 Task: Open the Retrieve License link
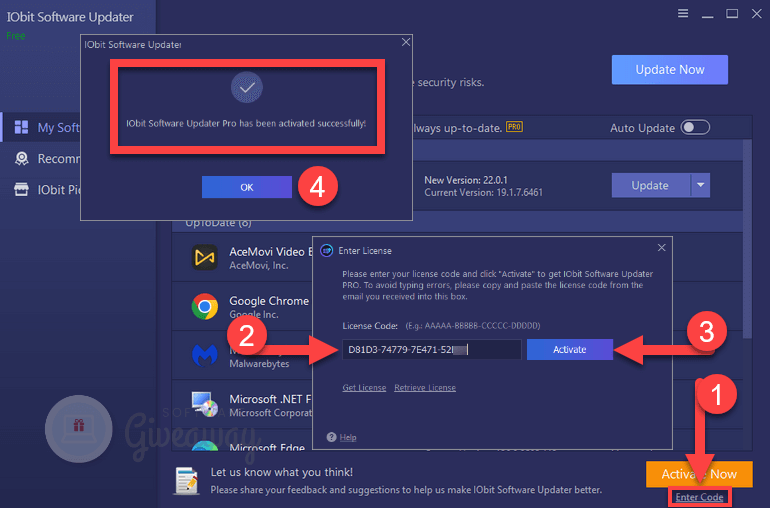tap(425, 388)
